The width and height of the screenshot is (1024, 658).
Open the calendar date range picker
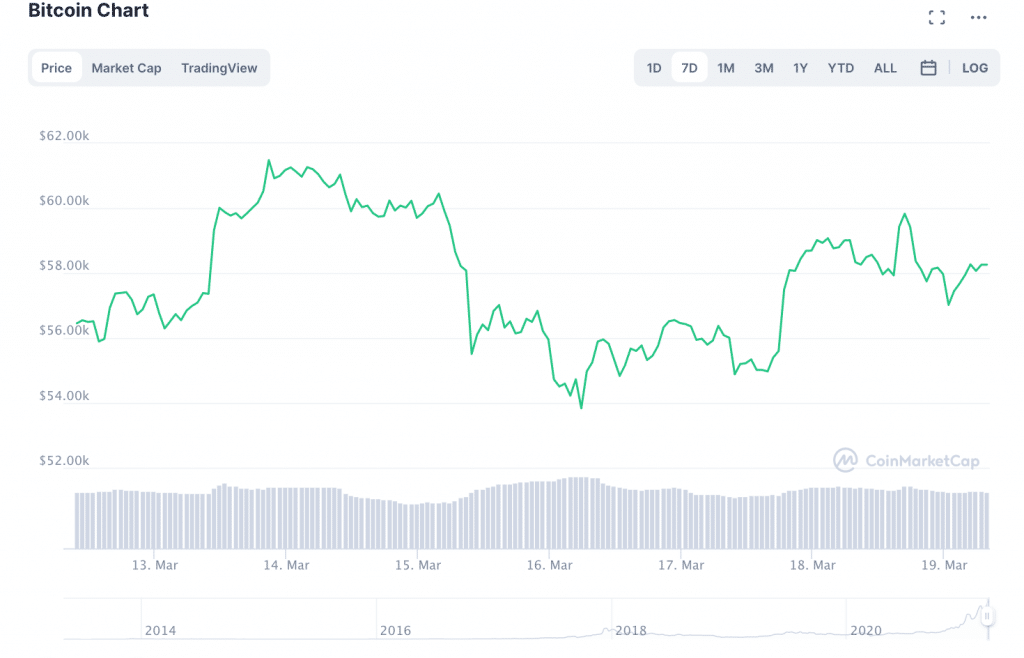pyautogui.click(x=928, y=68)
